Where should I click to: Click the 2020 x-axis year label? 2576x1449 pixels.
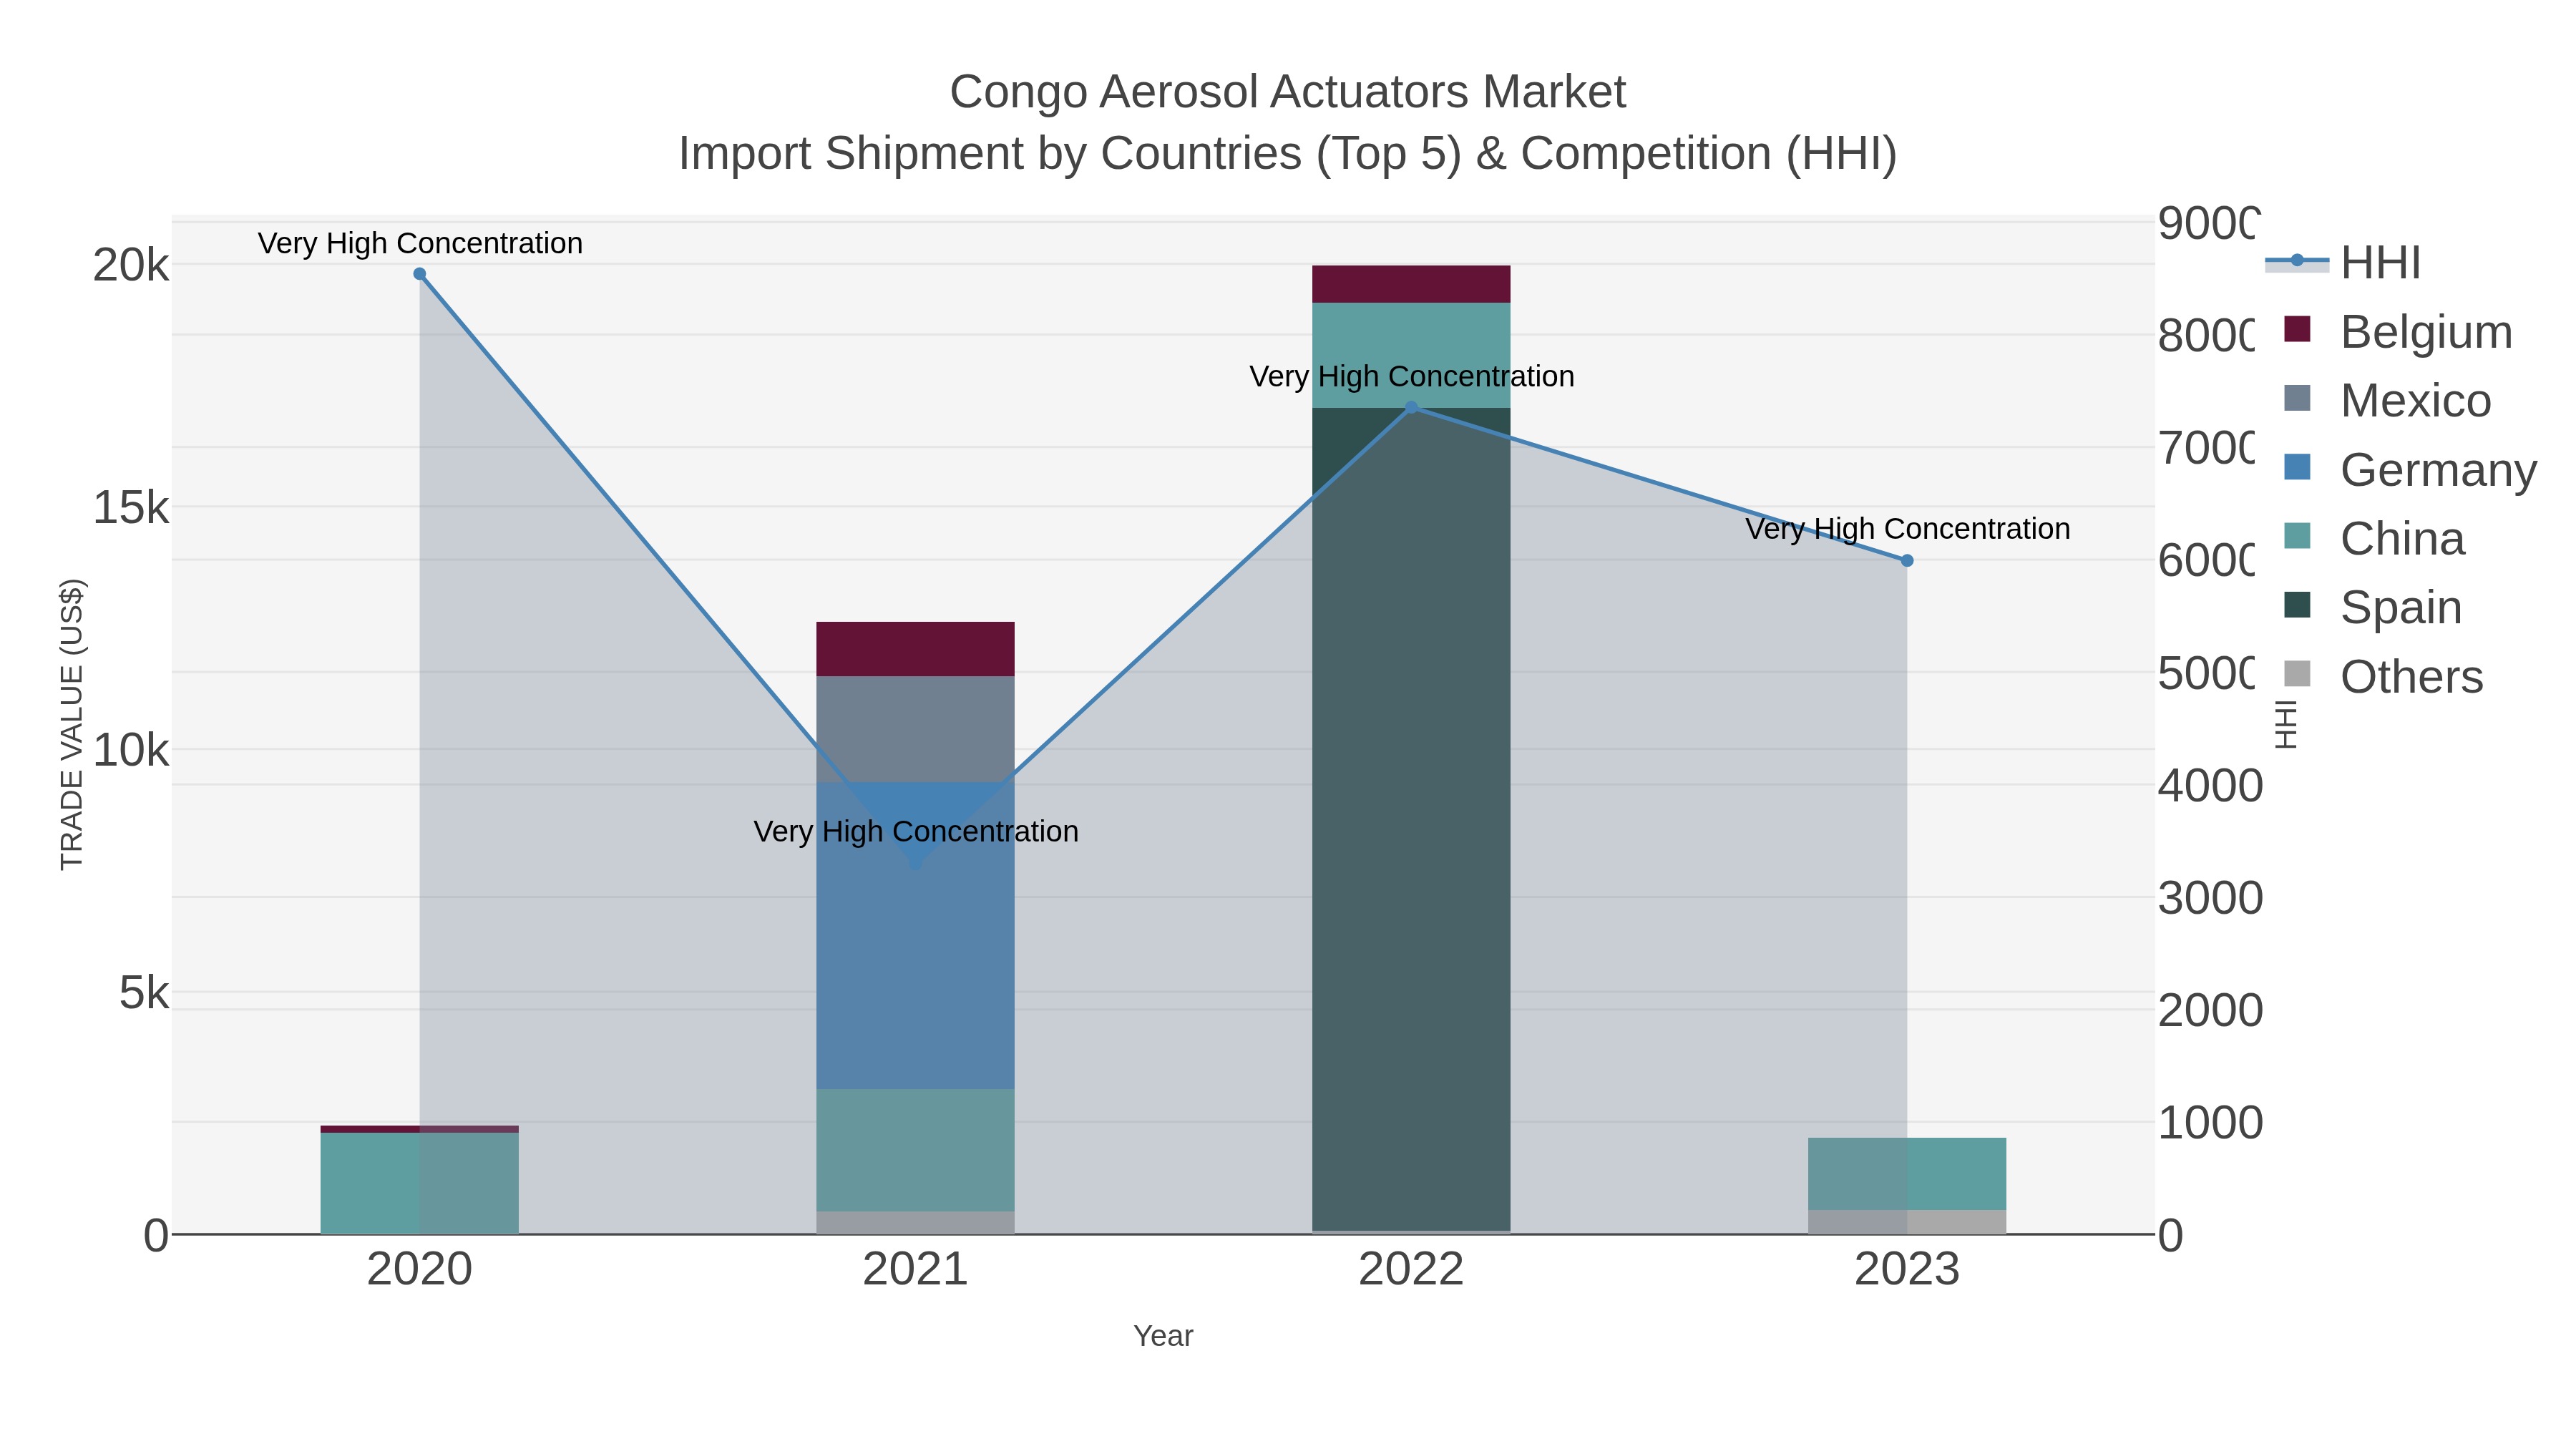point(420,1269)
